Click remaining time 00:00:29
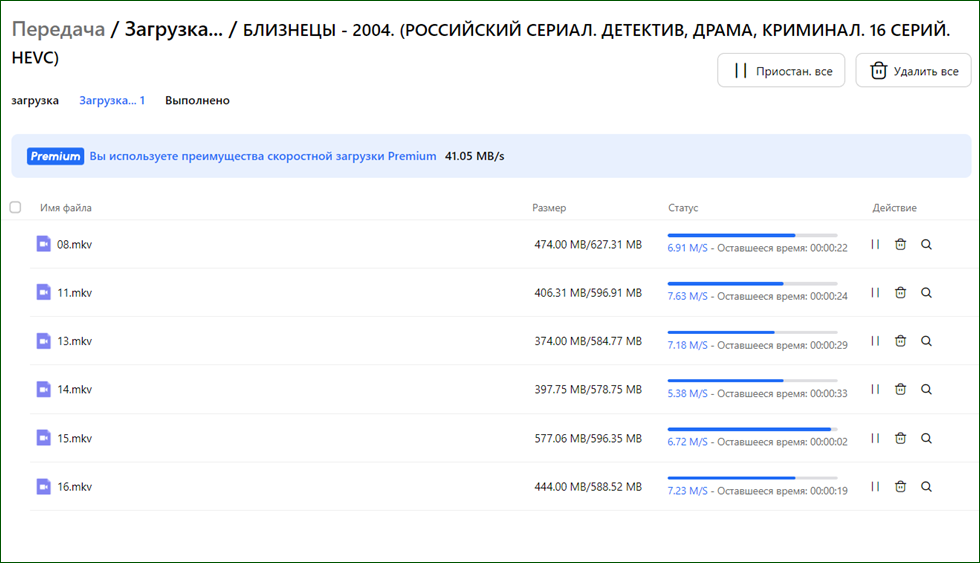980x563 pixels. tap(829, 345)
